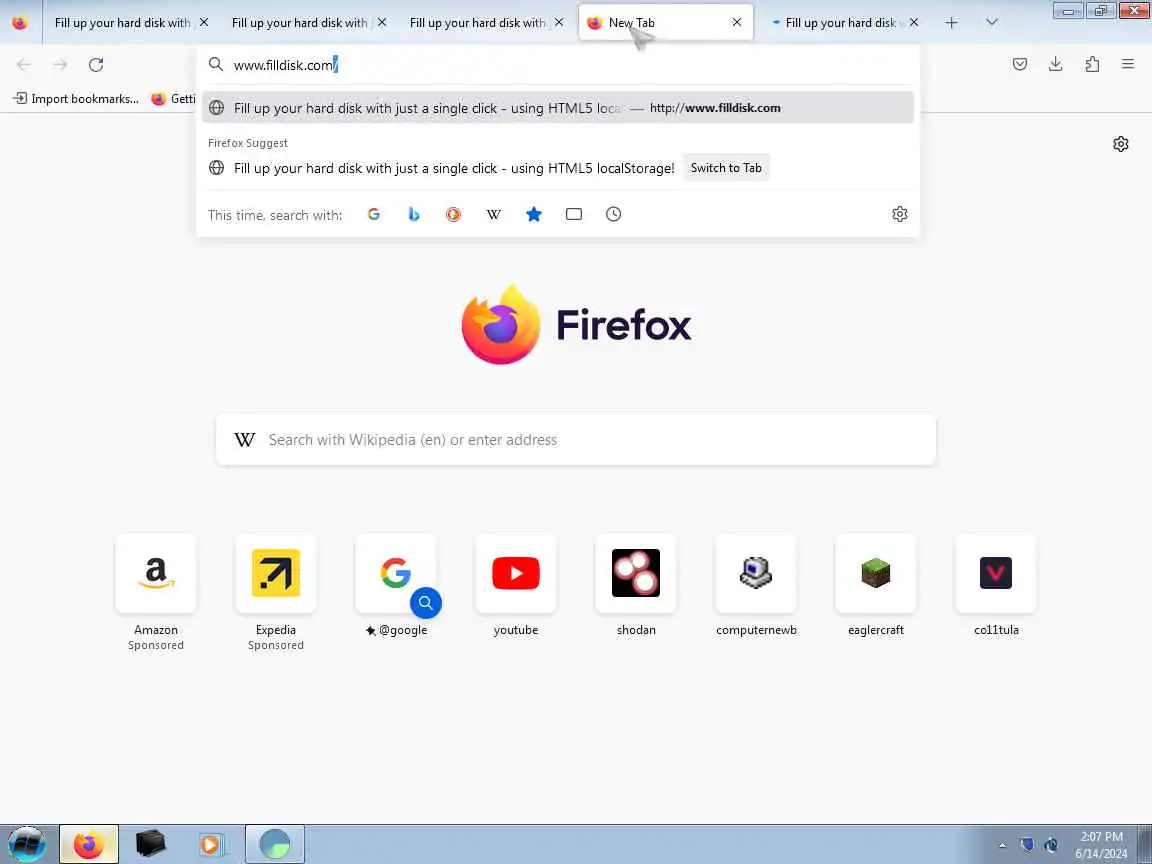Click the URL bar with www.filldisk.com
Screen dimensions: 1152x864
[x=558, y=65]
